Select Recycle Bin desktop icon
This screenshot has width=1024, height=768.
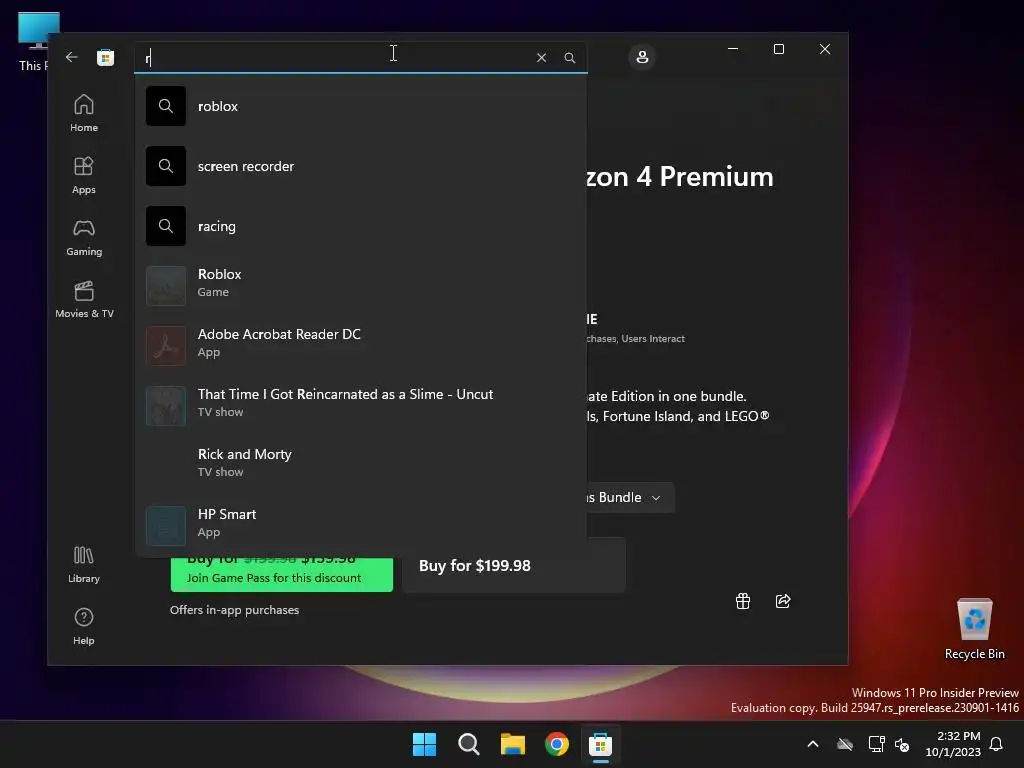click(x=974, y=630)
